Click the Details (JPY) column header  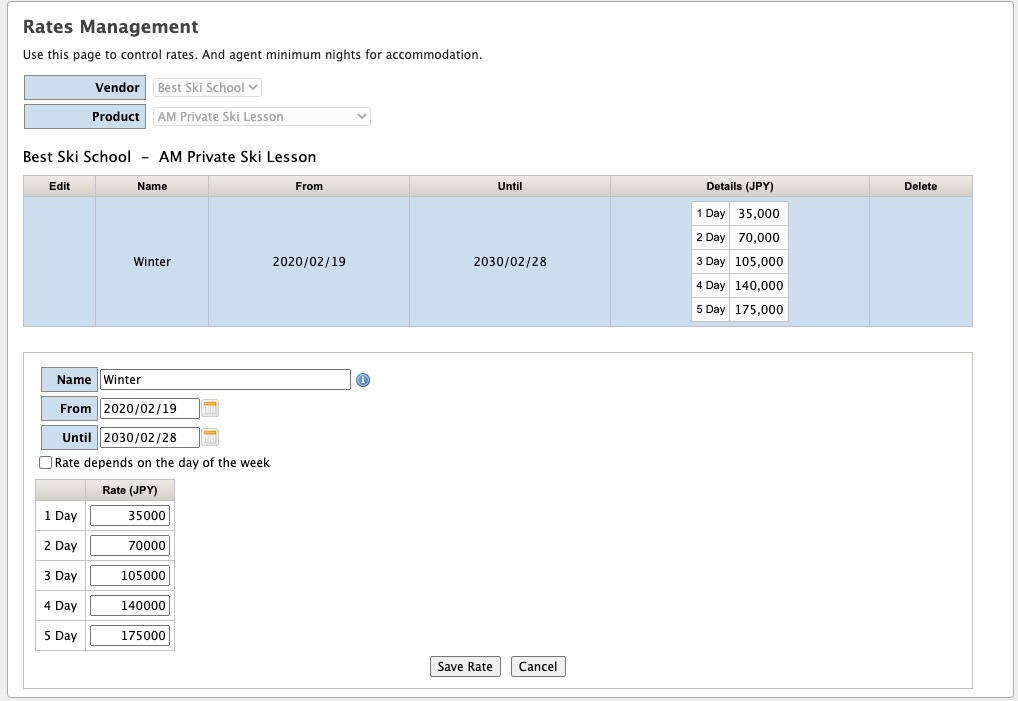point(739,186)
